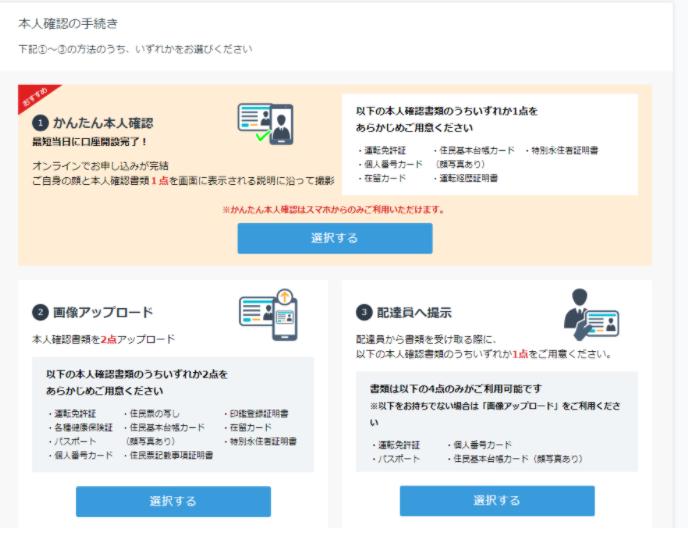Click text 配達員から書類を受け取る際に、
This screenshot has height=534, width=695.
click(x=426, y=339)
